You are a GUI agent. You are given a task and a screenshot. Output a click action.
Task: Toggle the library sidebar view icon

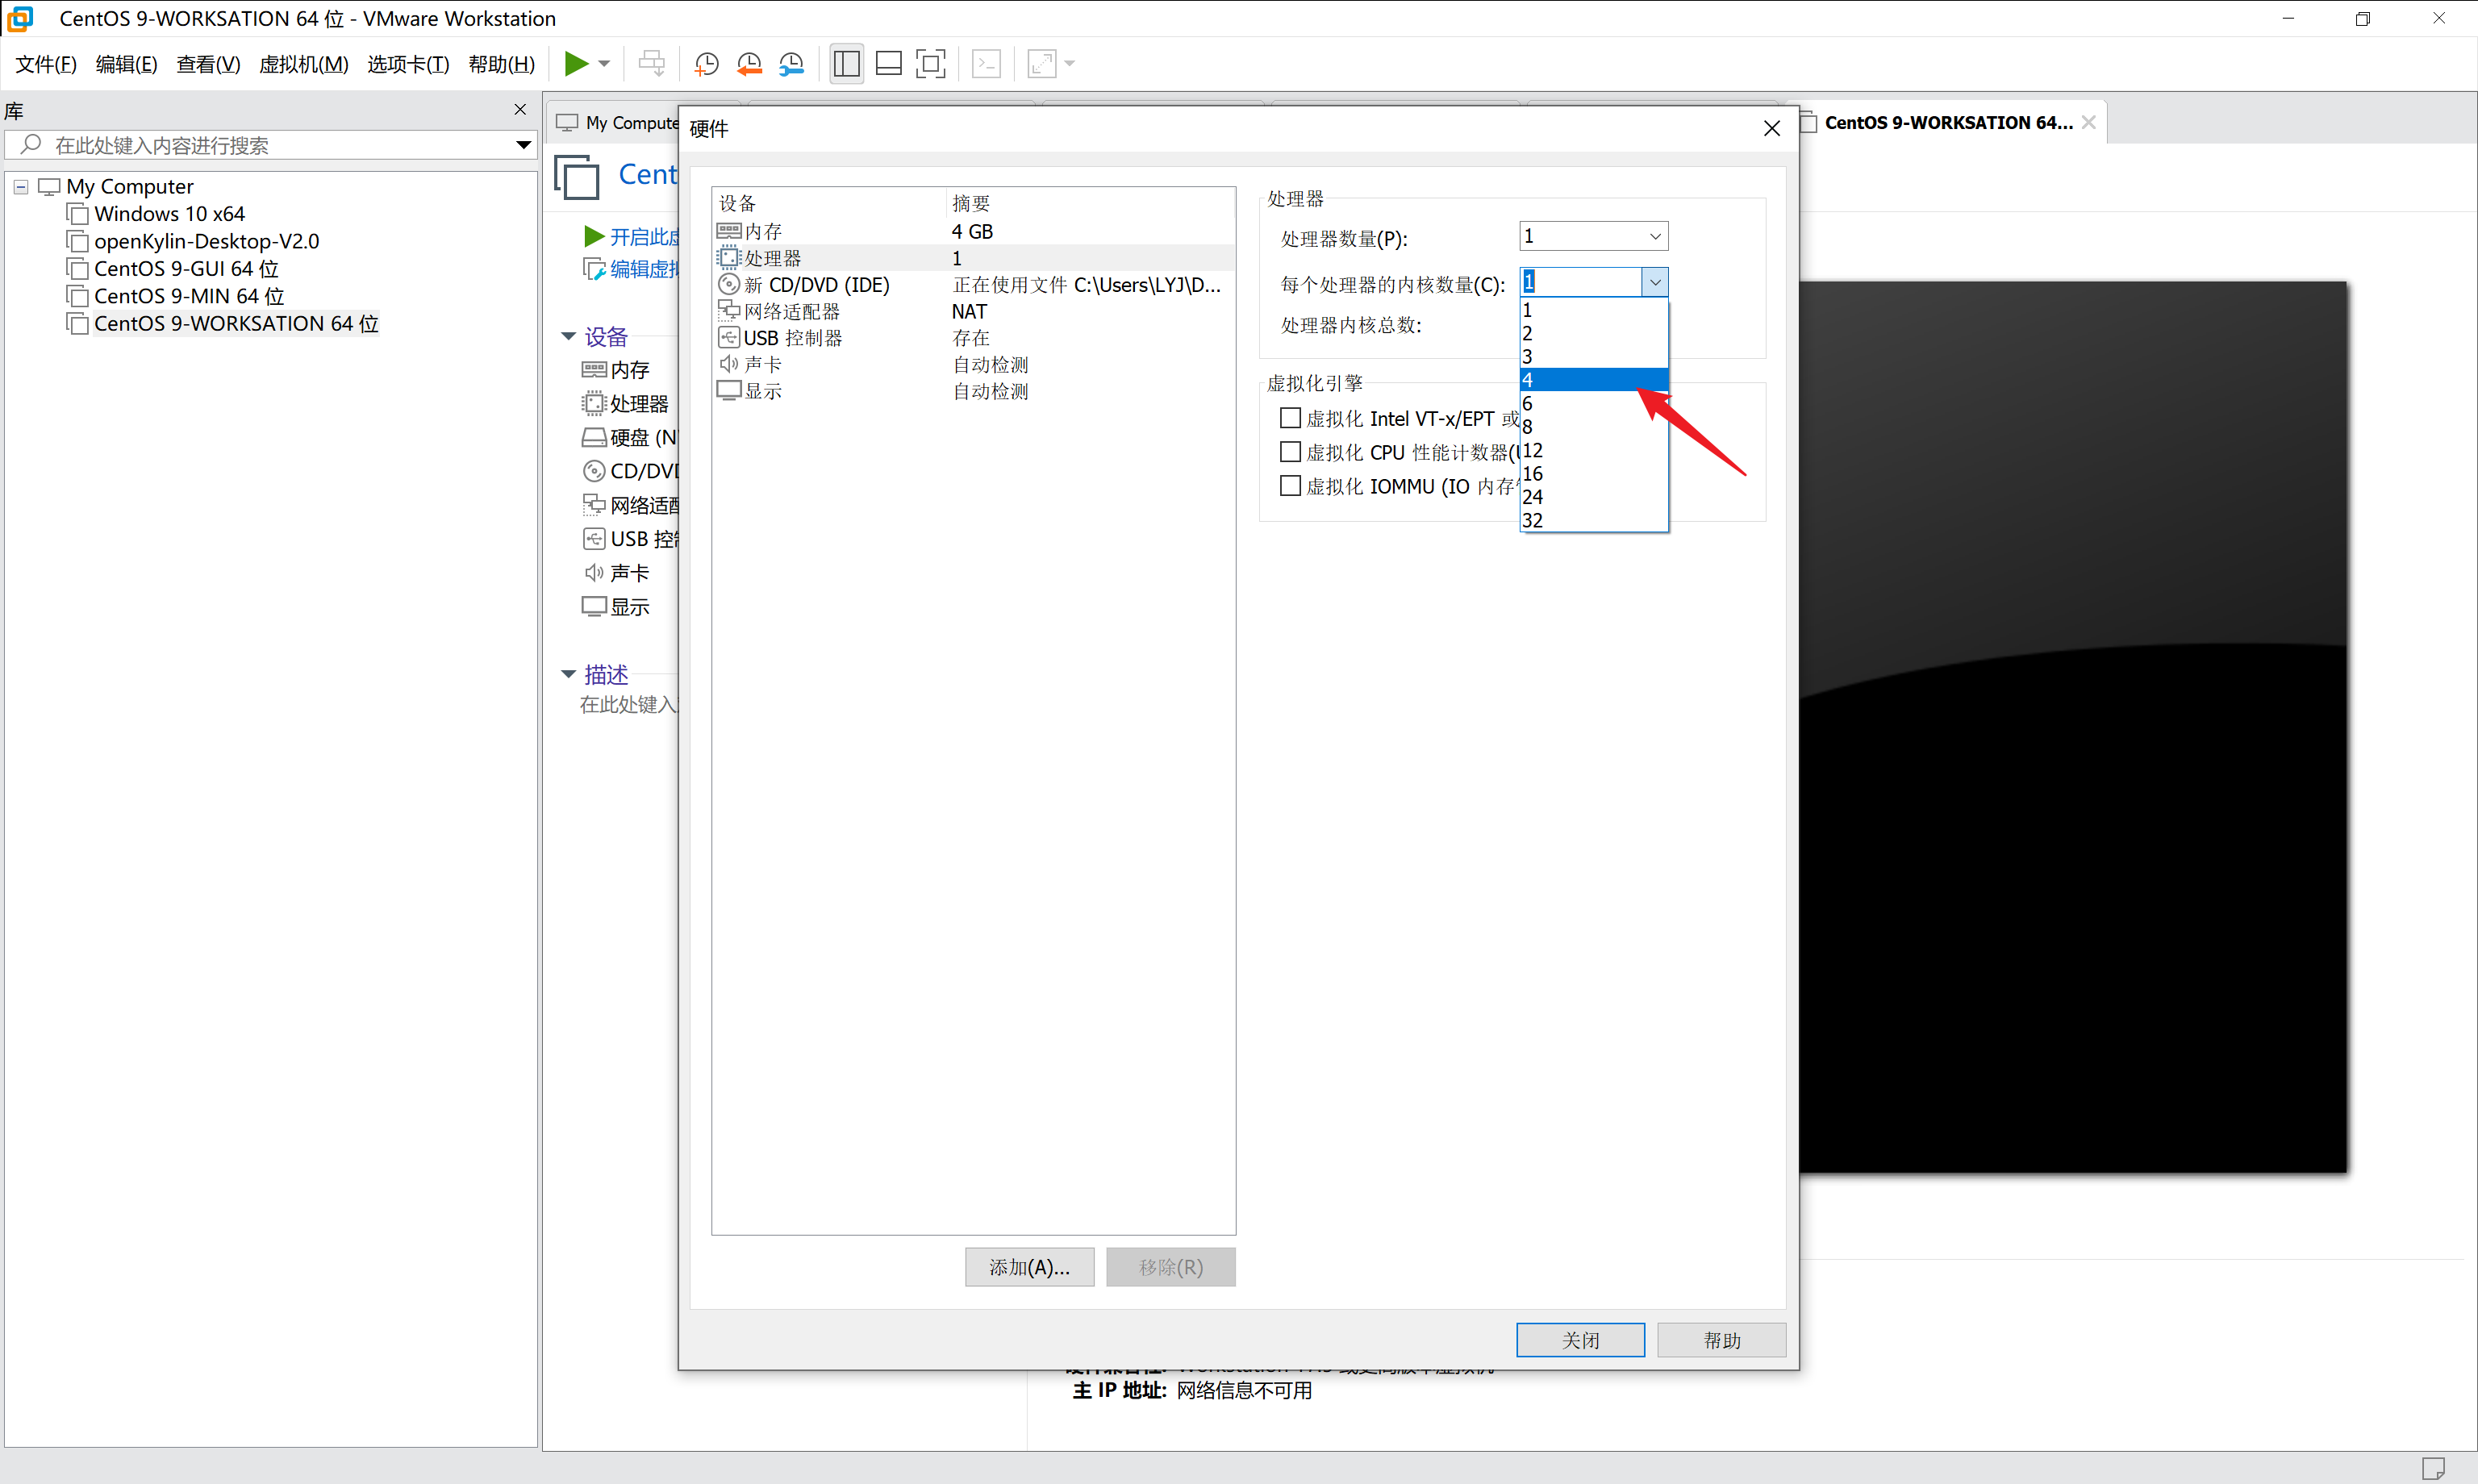pos(847,64)
